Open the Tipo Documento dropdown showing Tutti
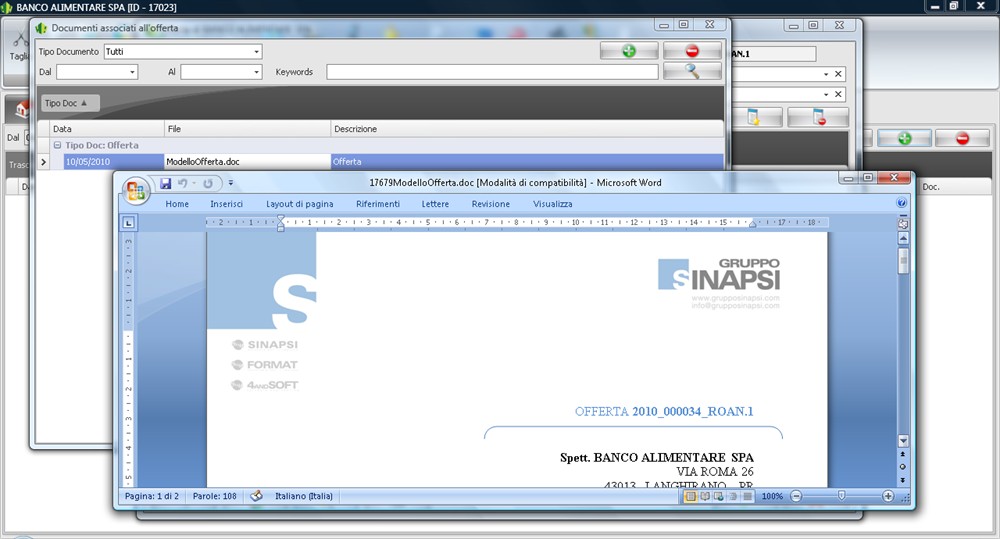This screenshot has width=1000, height=539. tap(183, 52)
